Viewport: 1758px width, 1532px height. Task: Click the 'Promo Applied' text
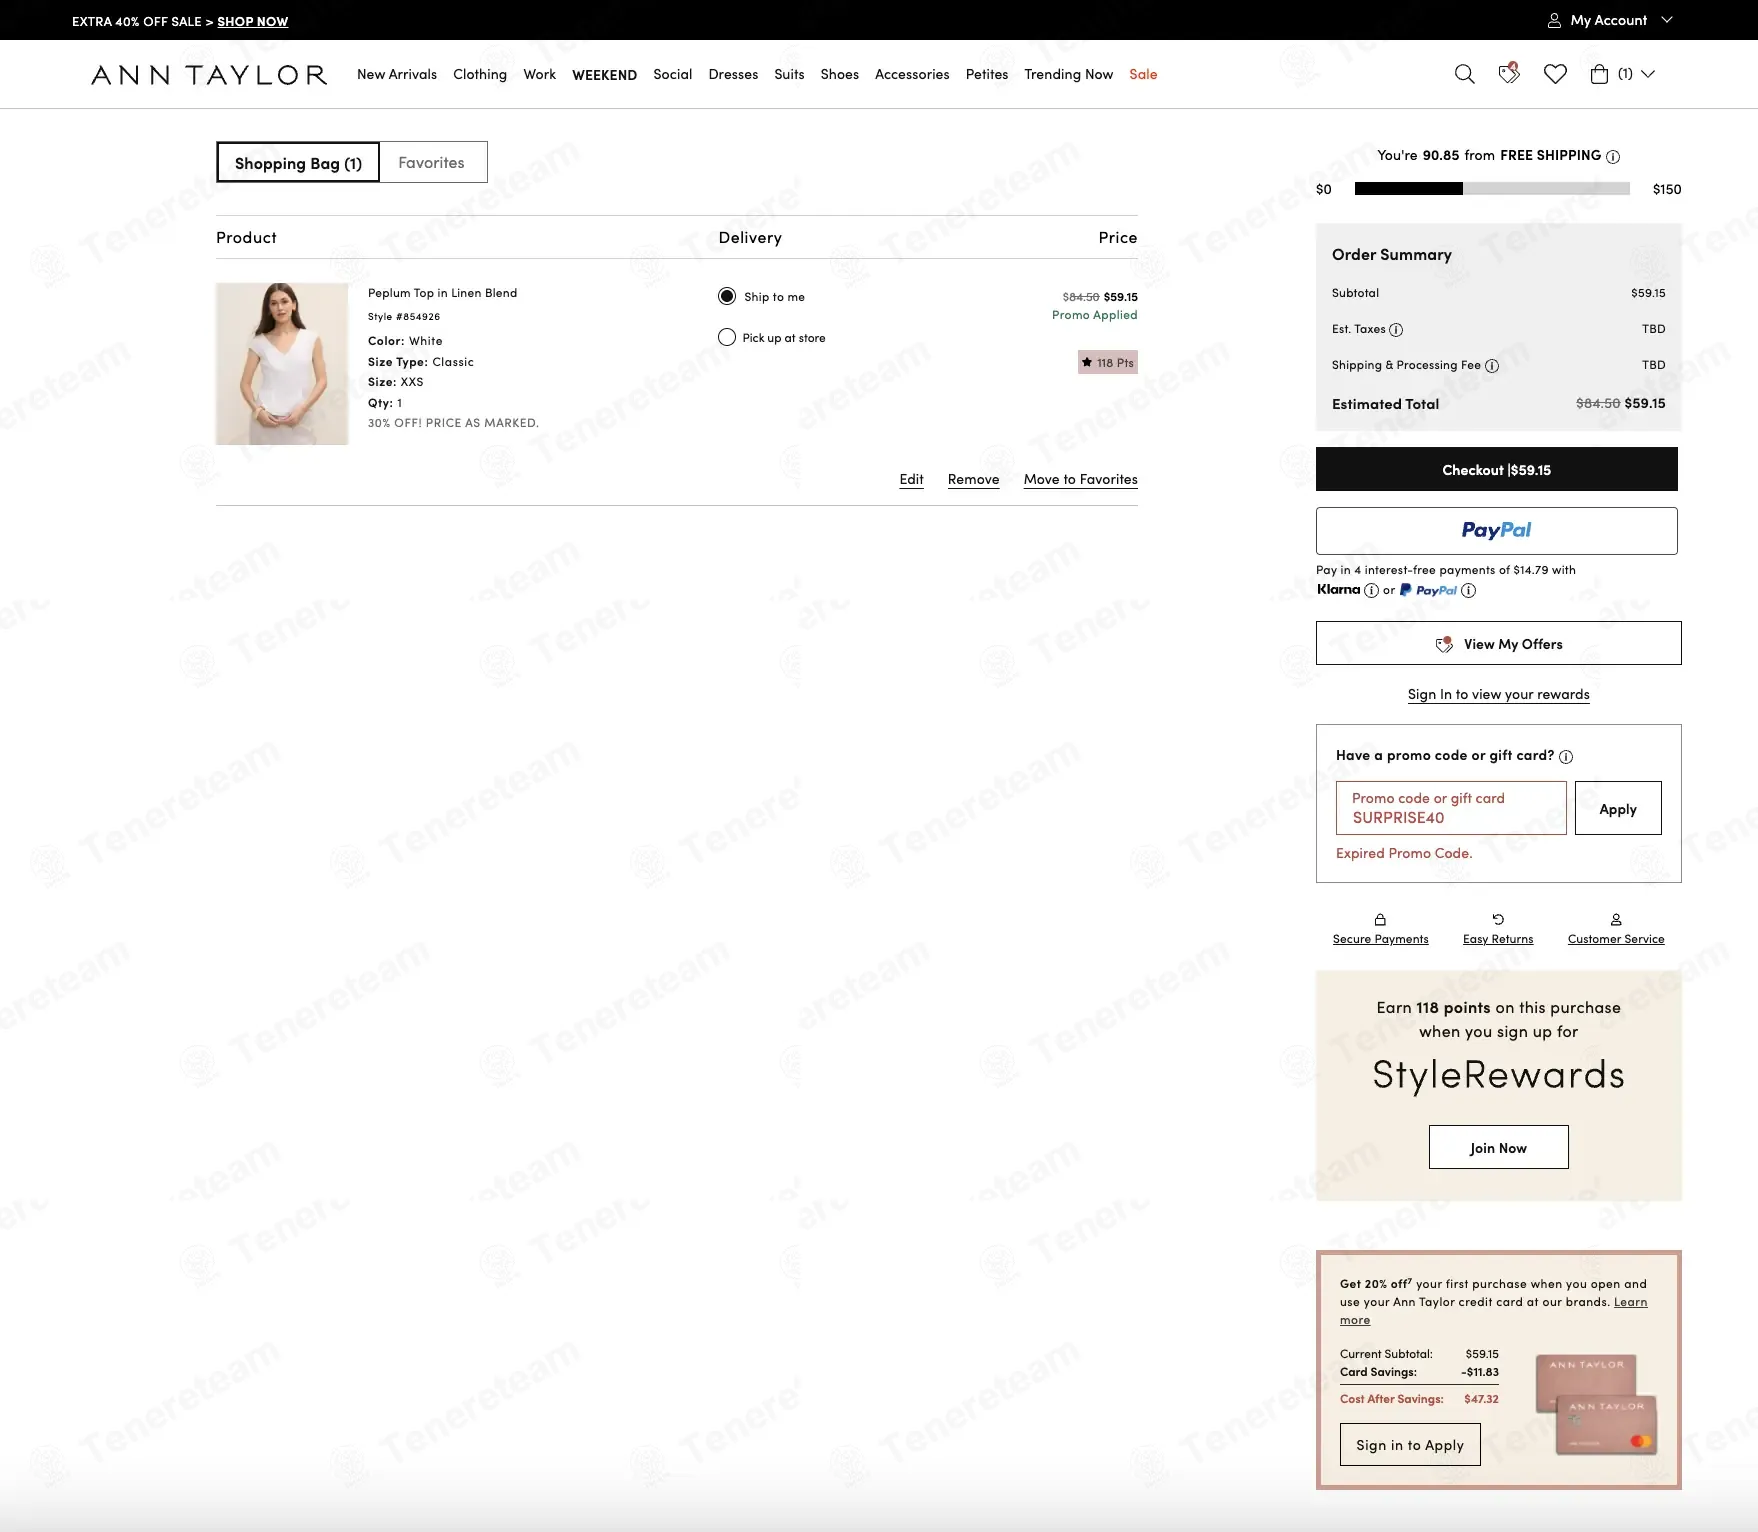coord(1094,315)
